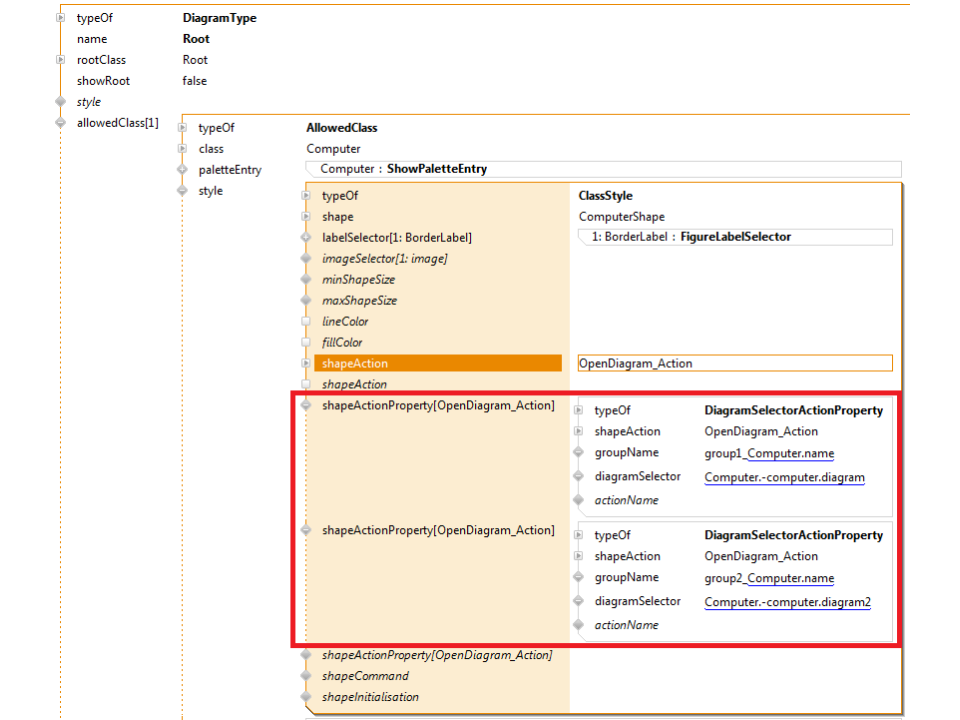Select the highlighted orange shapeAction row

pos(440,364)
